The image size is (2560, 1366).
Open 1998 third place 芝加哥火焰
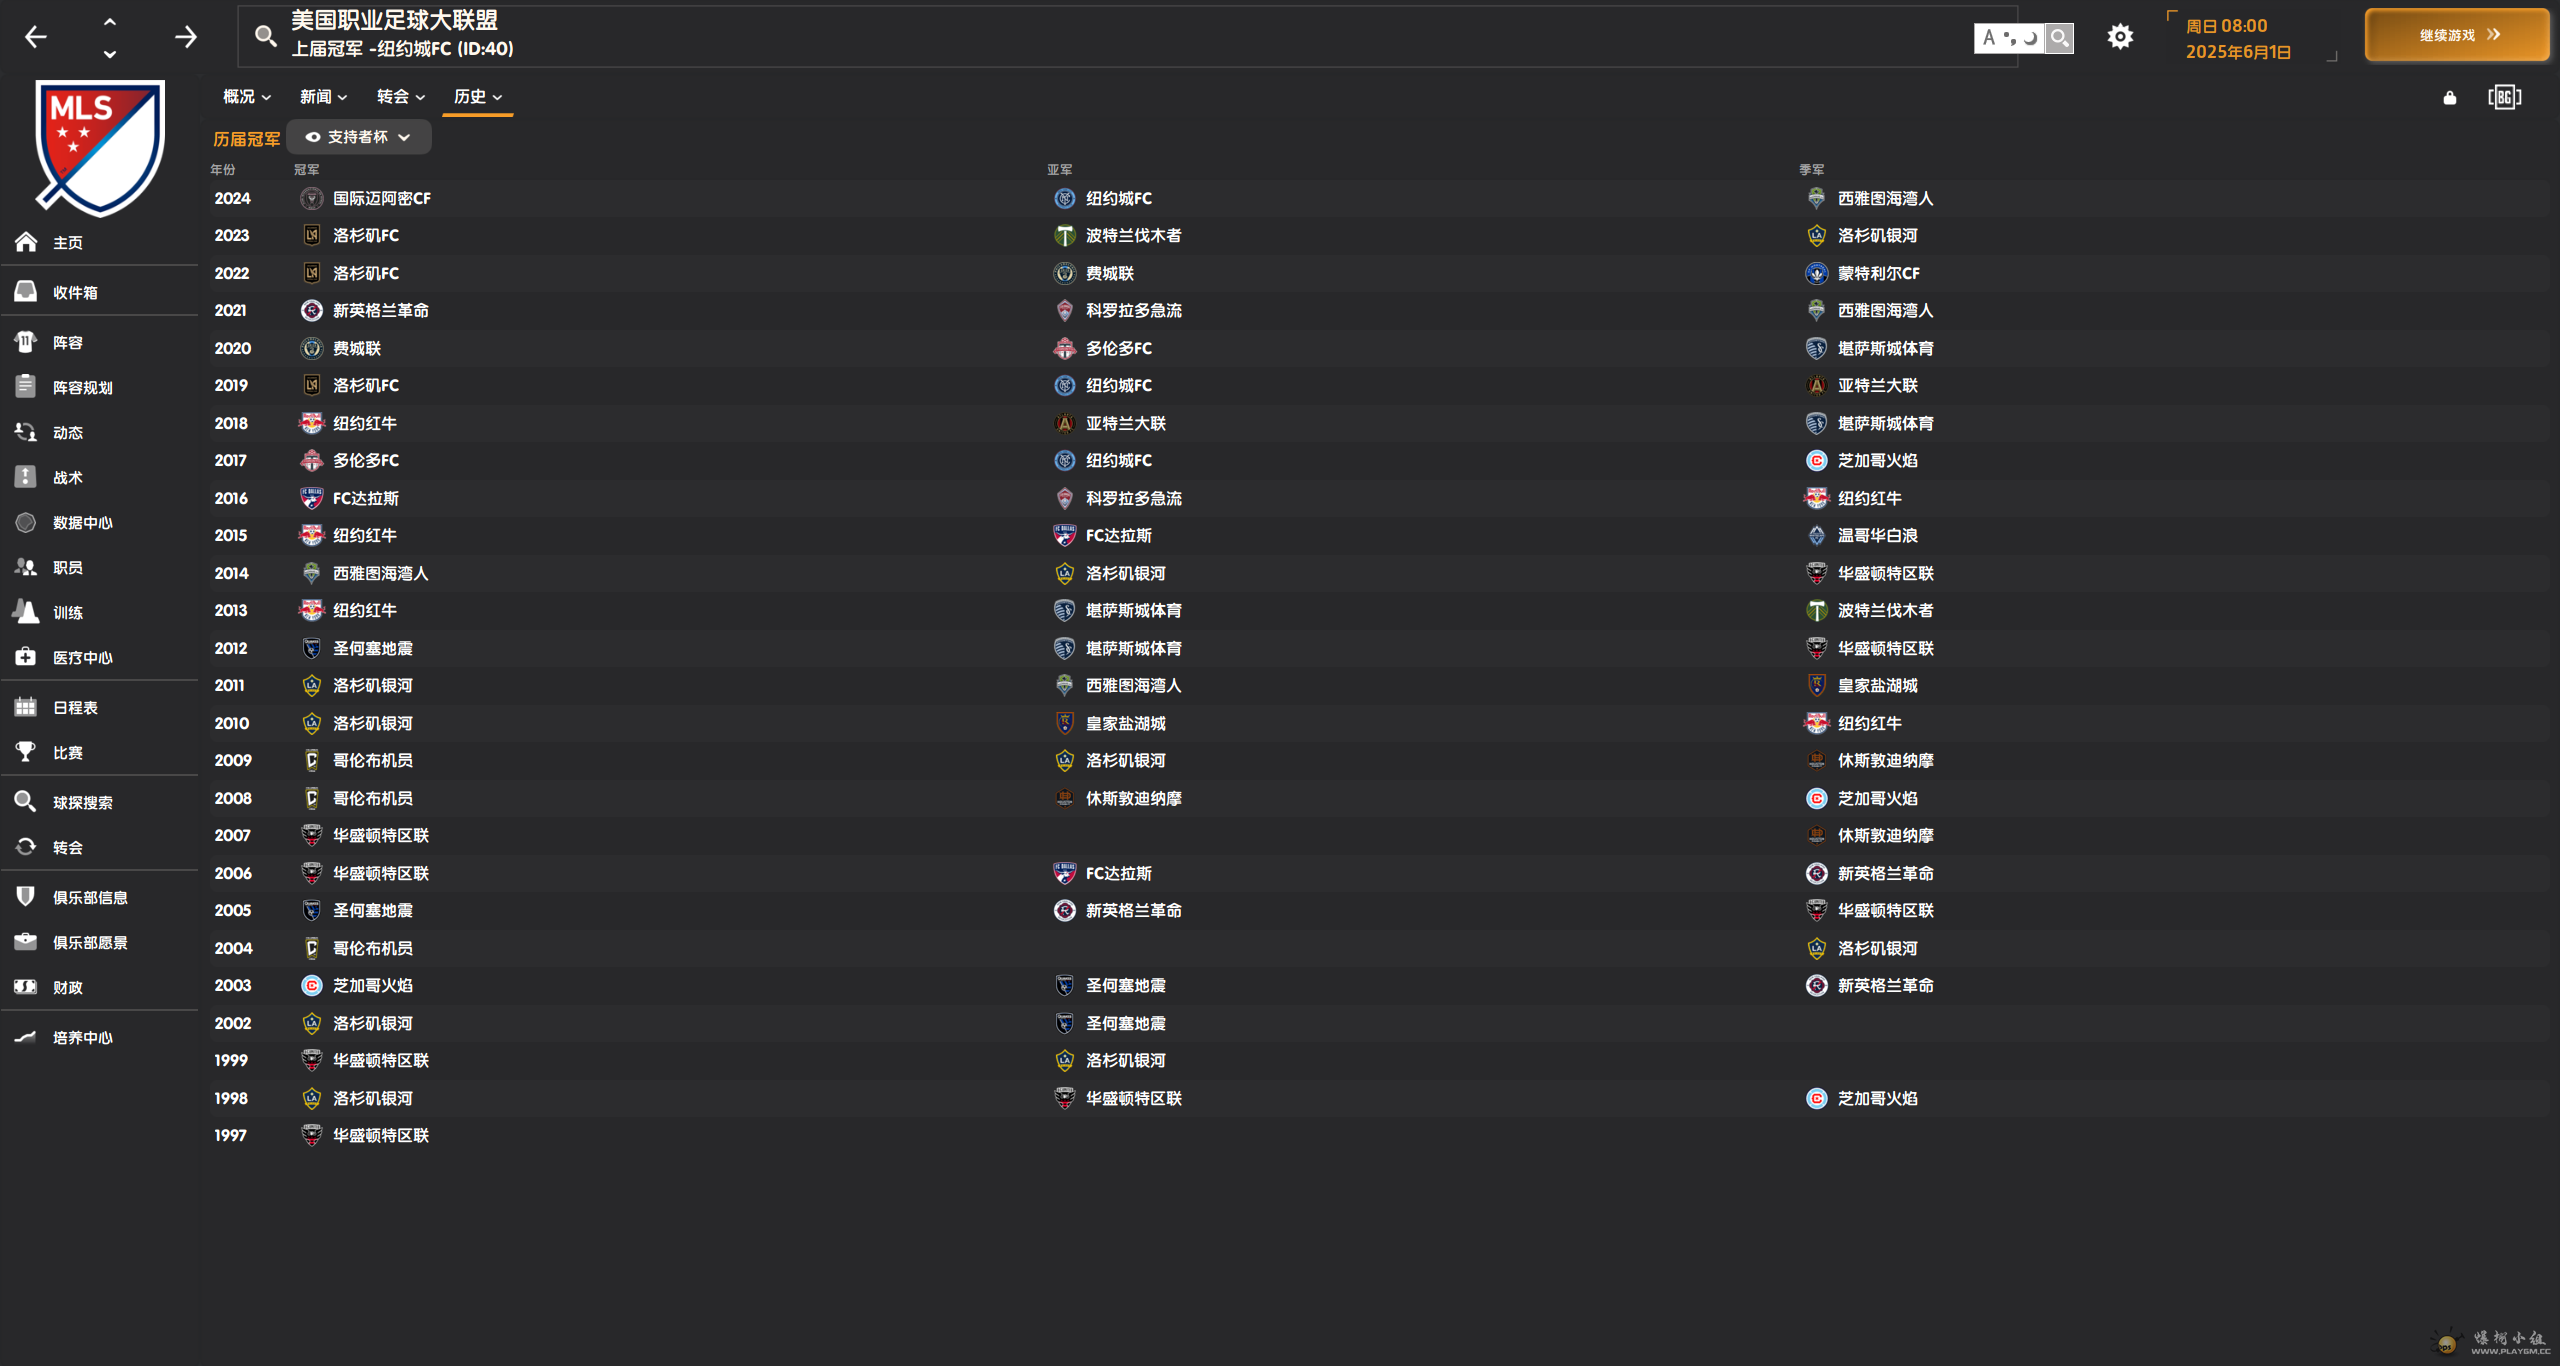pyautogui.click(x=1878, y=1099)
